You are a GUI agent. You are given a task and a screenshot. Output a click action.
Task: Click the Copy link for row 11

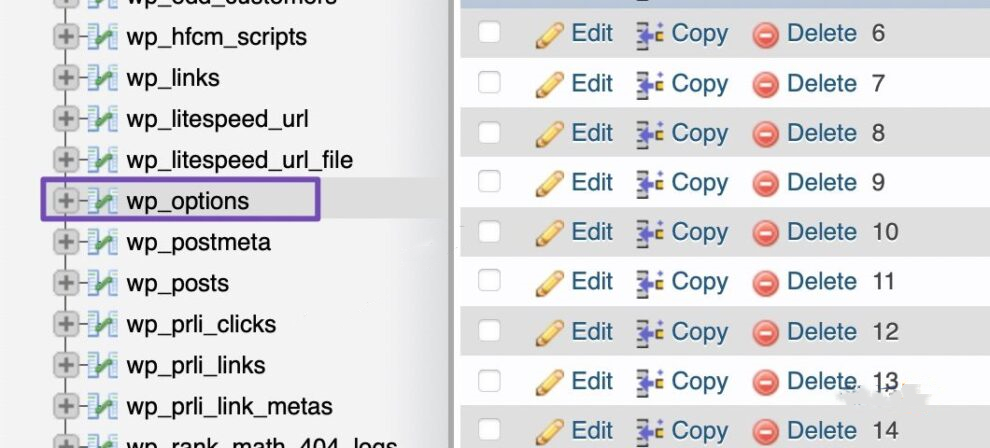pyautogui.click(x=700, y=281)
